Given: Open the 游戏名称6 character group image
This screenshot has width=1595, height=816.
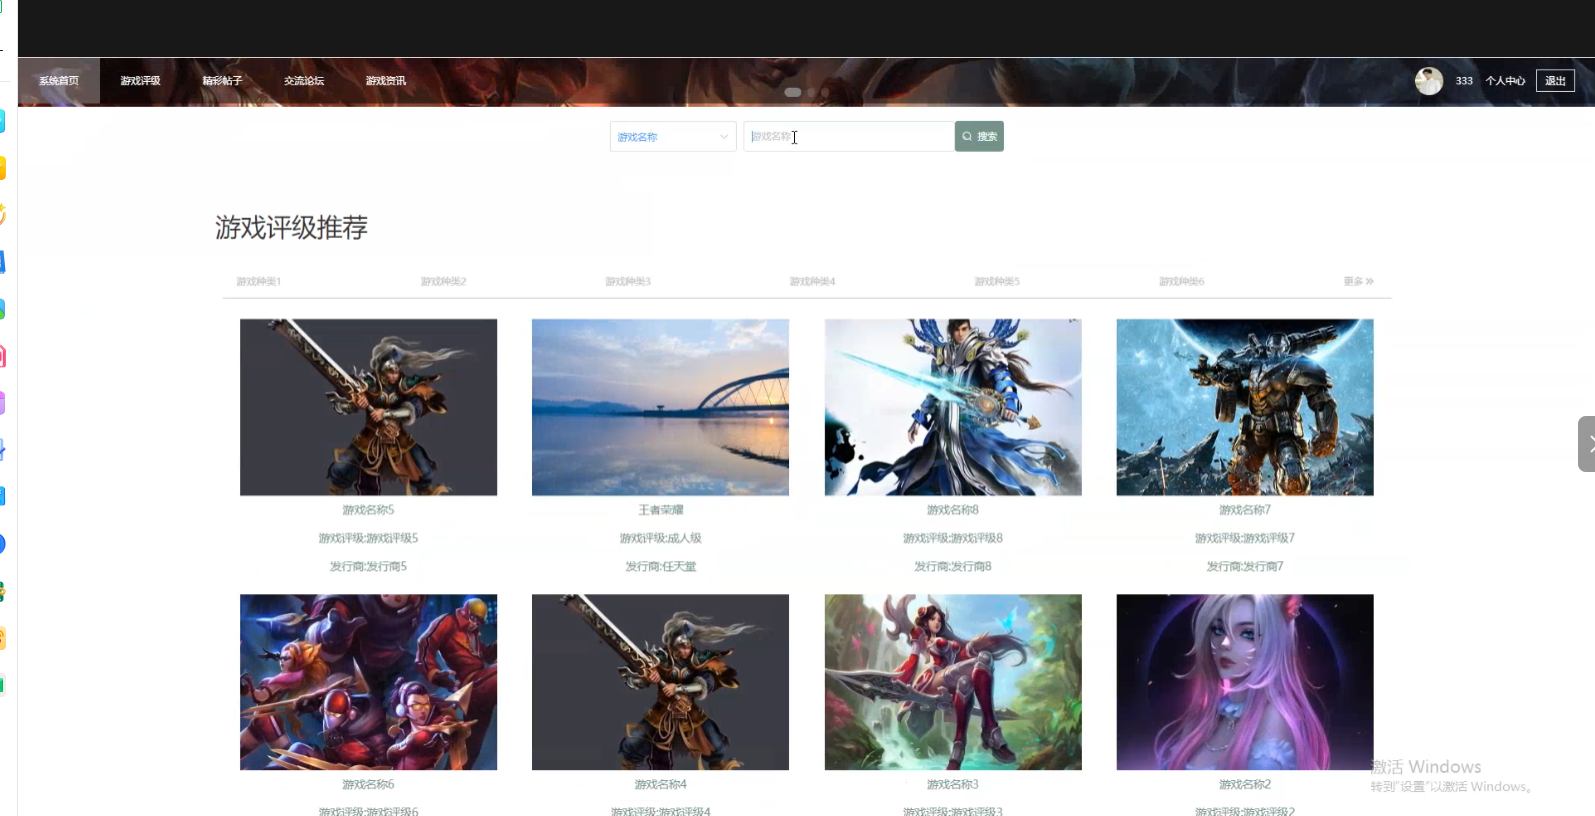Looking at the screenshot, I should [368, 682].
